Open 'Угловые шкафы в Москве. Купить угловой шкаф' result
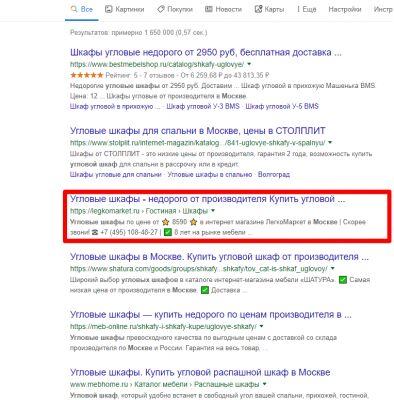The image size is (394, 400). click(219, 257)
